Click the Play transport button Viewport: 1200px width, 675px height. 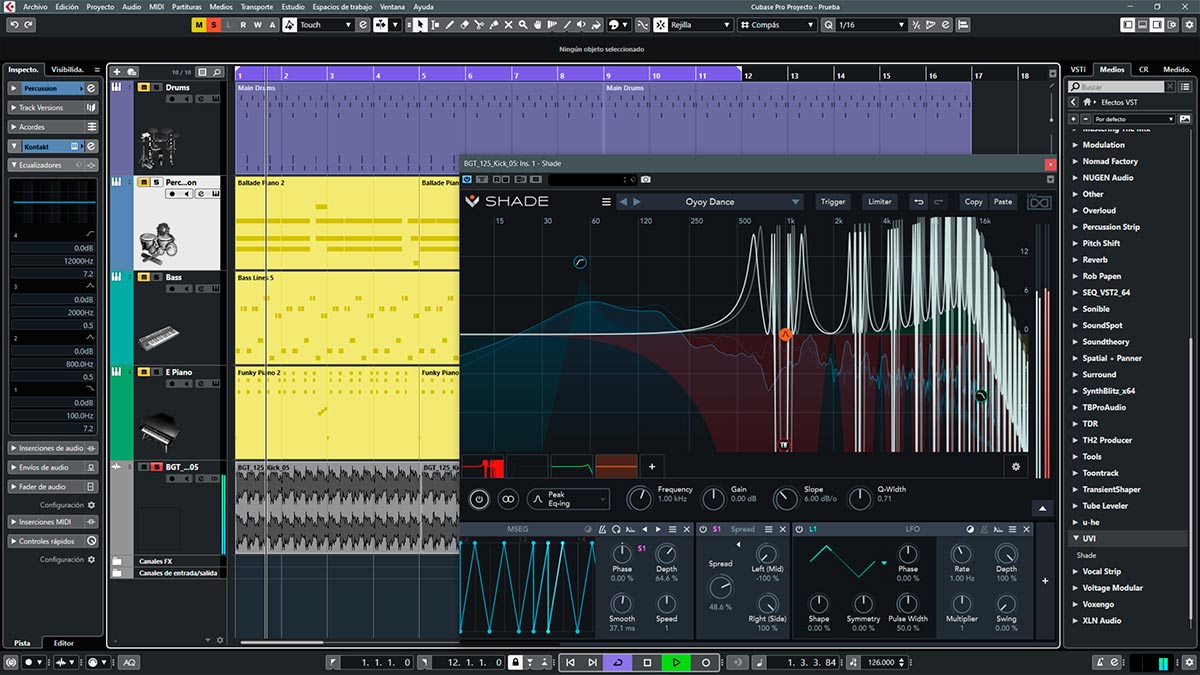[x=676, y=662]
